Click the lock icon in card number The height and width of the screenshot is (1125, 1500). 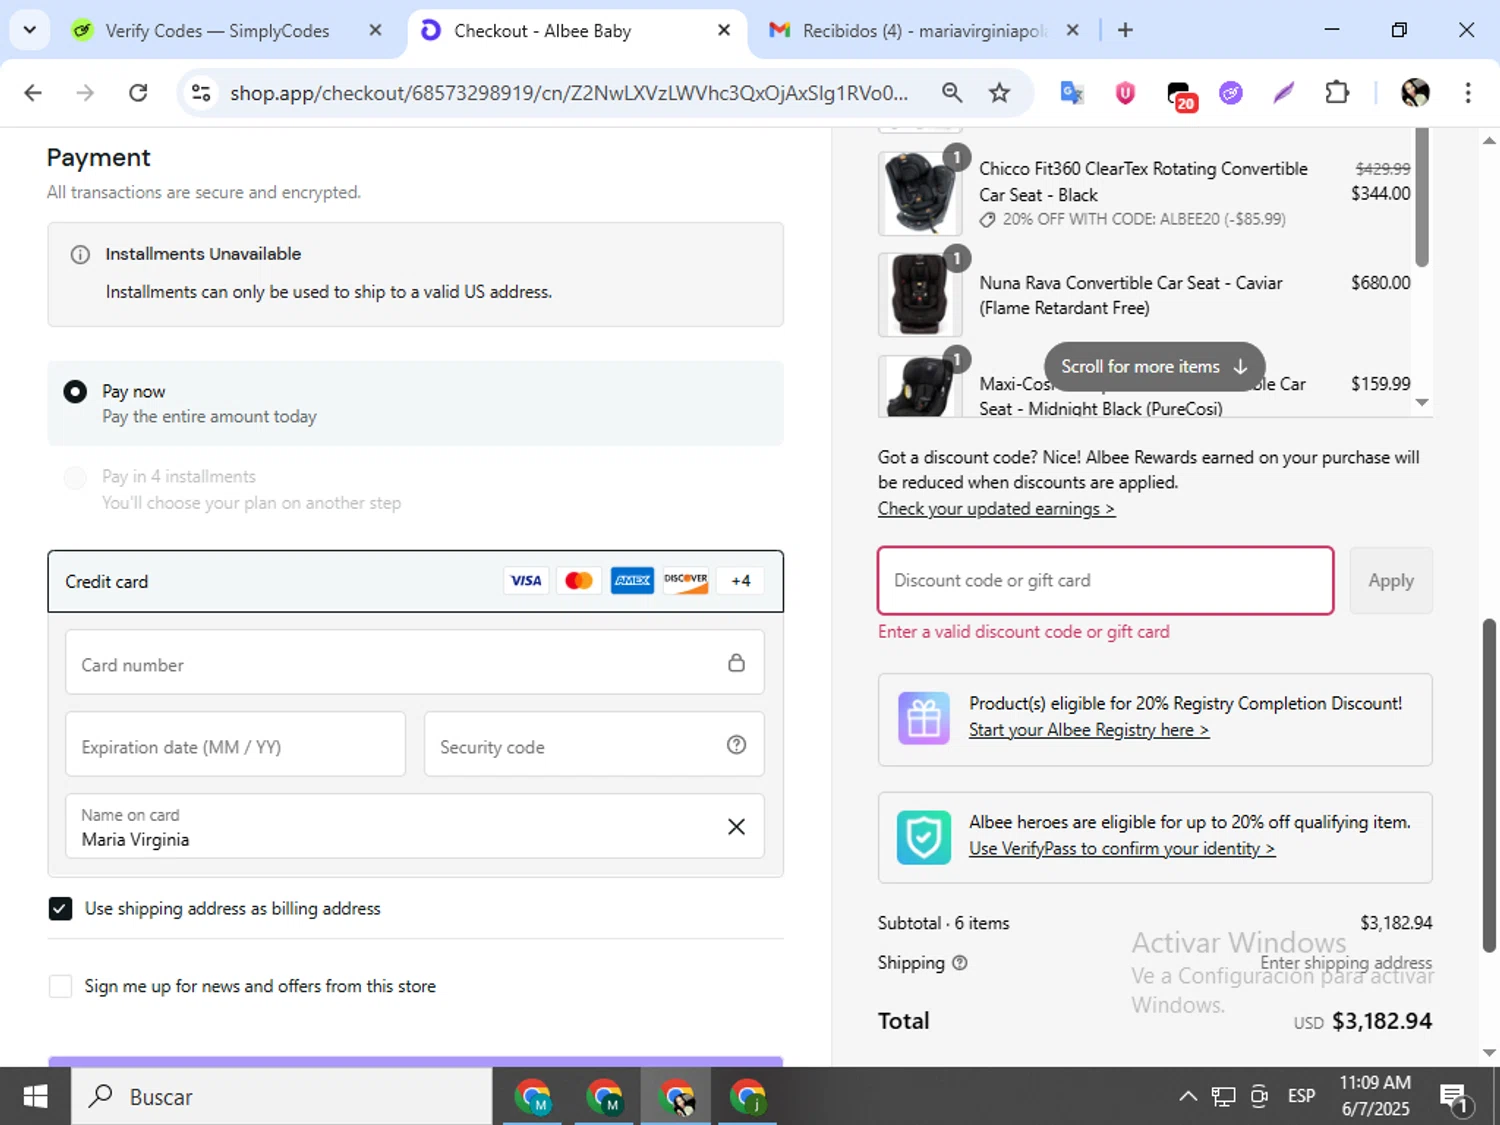pyautogui.click(x=736, y=663)
